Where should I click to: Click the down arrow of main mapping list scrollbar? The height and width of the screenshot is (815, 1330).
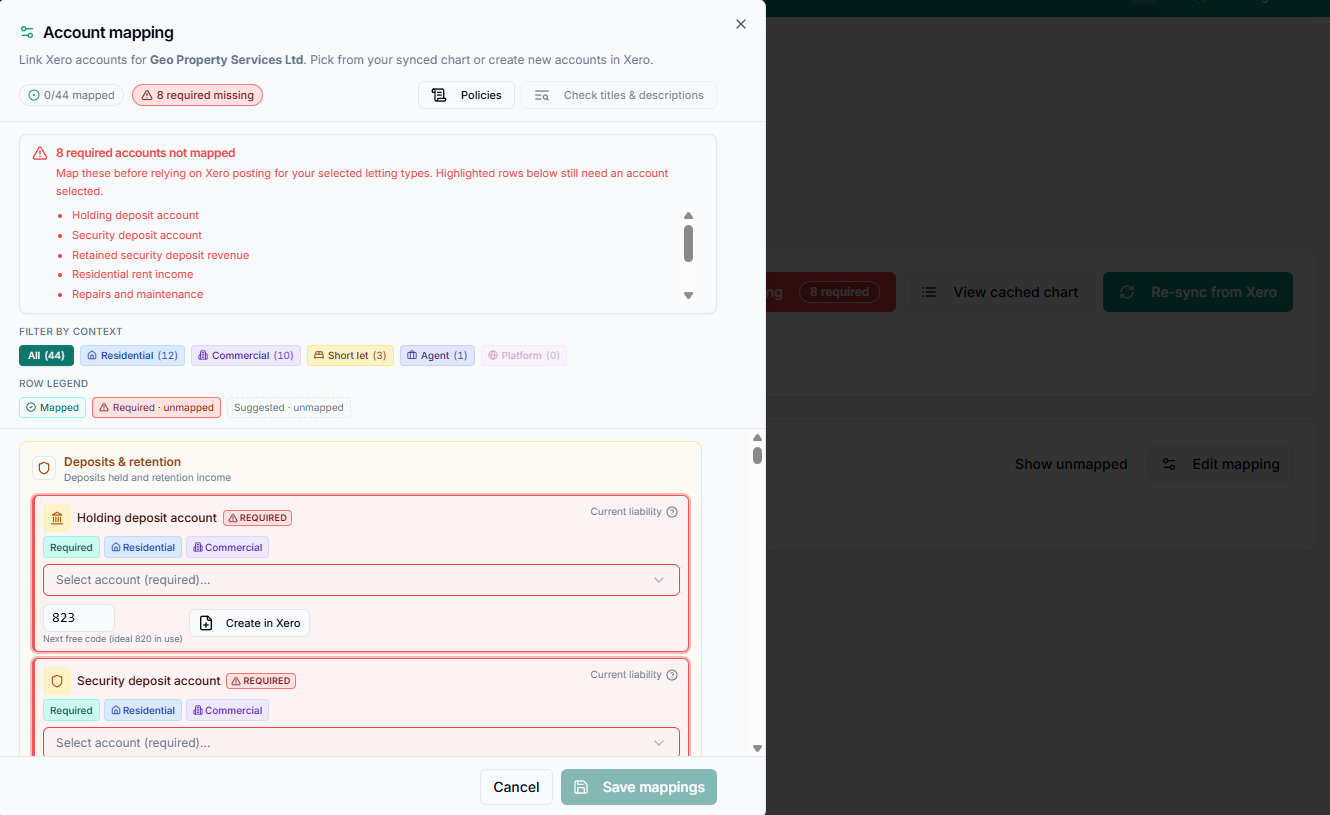[757, 748]
